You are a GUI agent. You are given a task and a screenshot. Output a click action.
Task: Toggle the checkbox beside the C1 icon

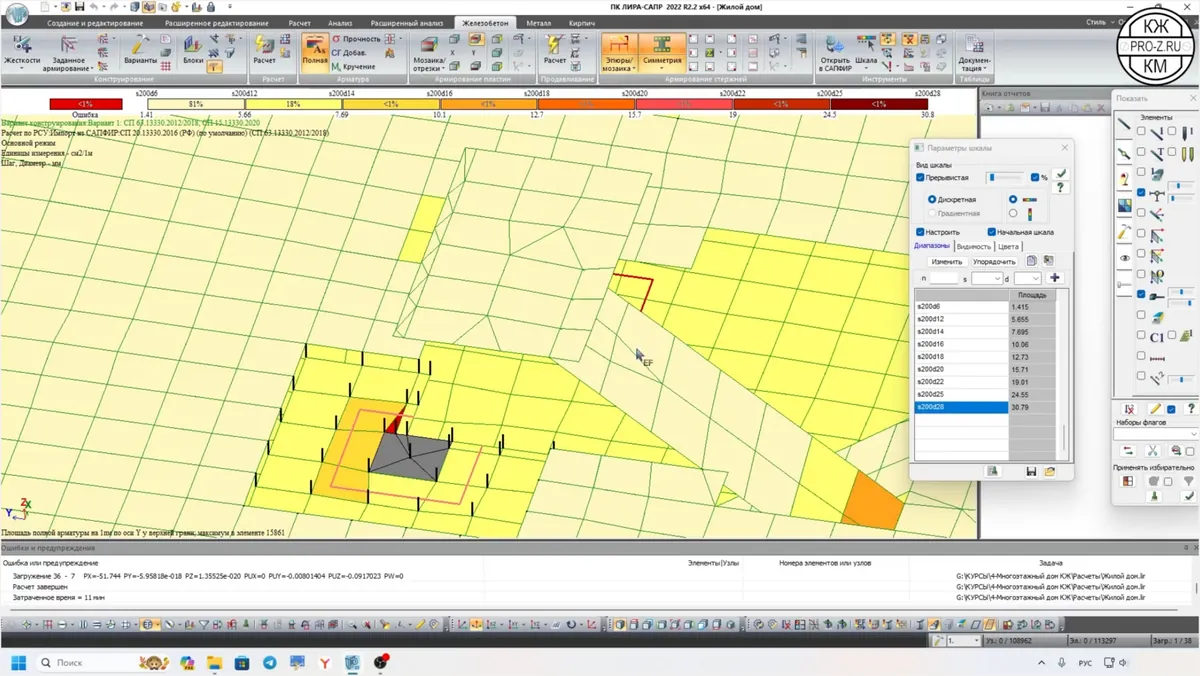(x=1141, y=336)
